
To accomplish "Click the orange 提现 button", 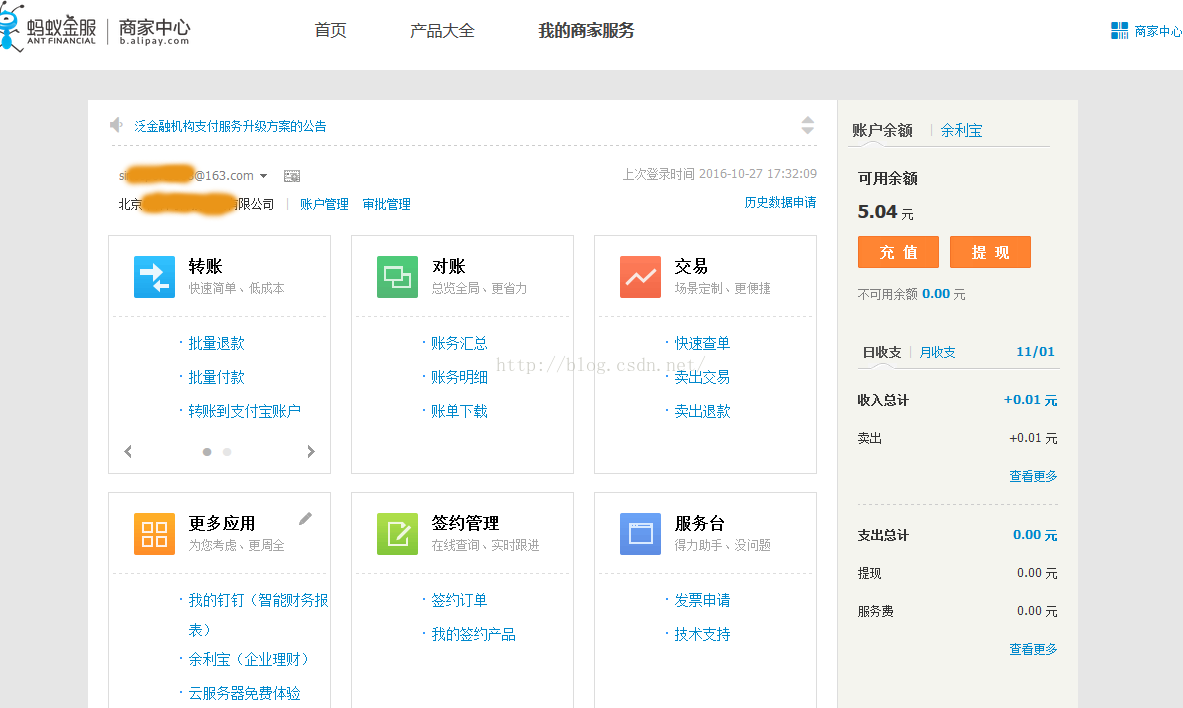I will coord(991,252).
